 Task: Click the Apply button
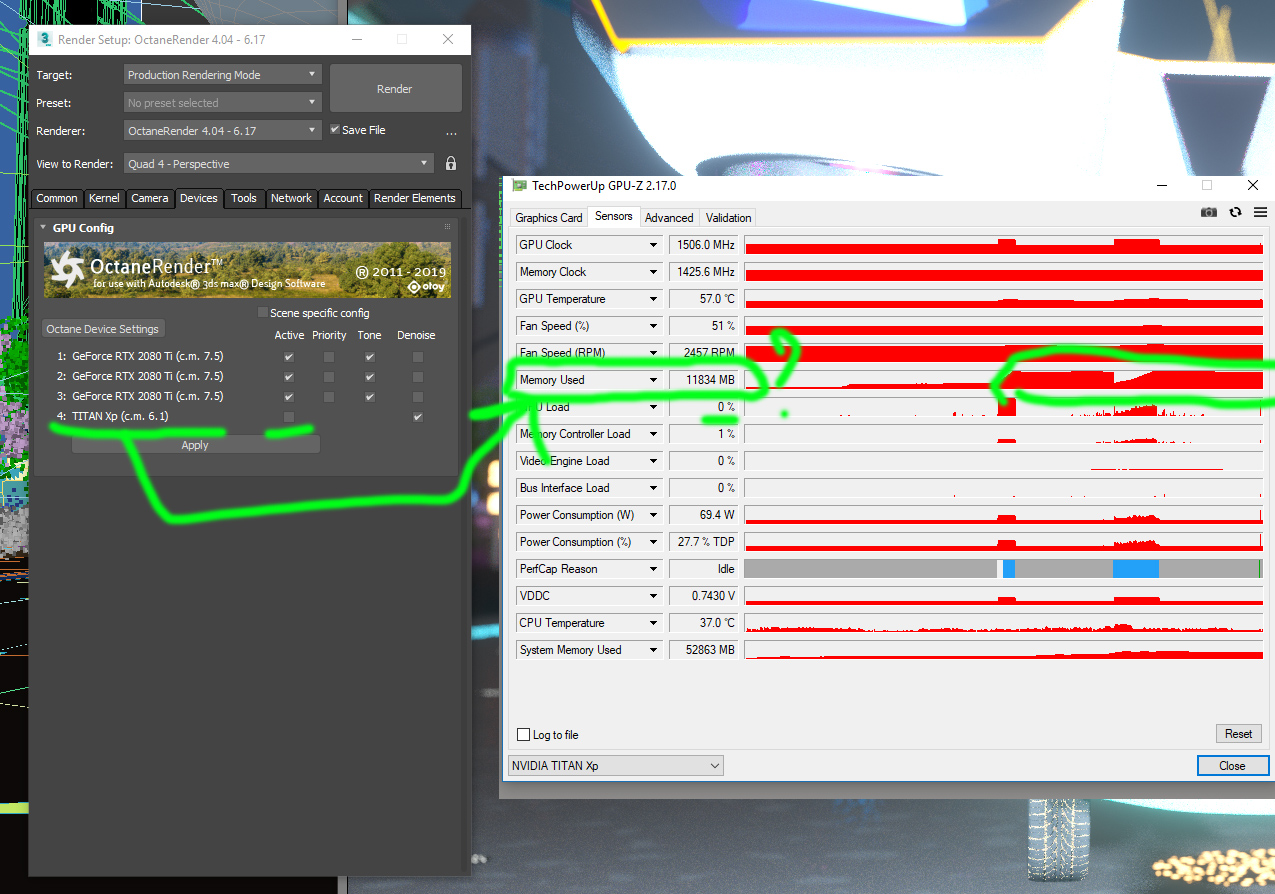[195, 445]
